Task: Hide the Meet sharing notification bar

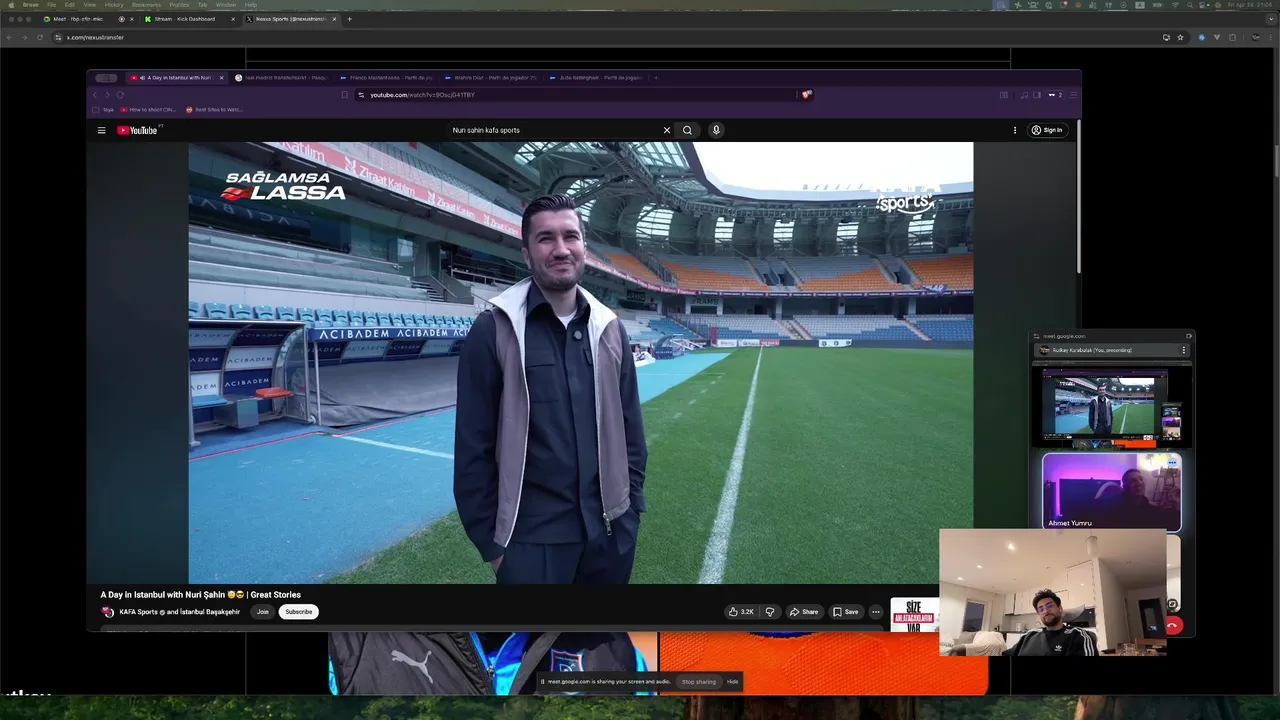Action: coord(733,682)
